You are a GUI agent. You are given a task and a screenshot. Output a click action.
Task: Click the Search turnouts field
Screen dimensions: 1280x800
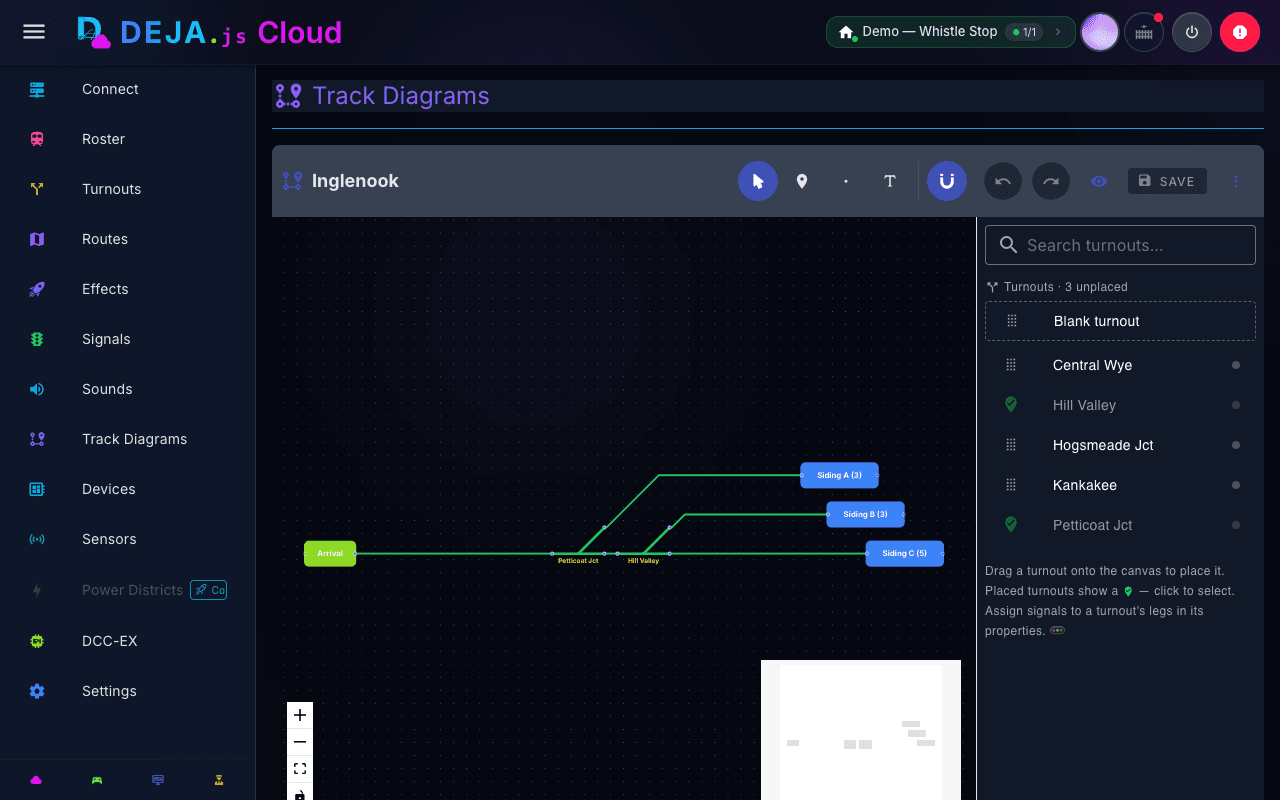1120,245
